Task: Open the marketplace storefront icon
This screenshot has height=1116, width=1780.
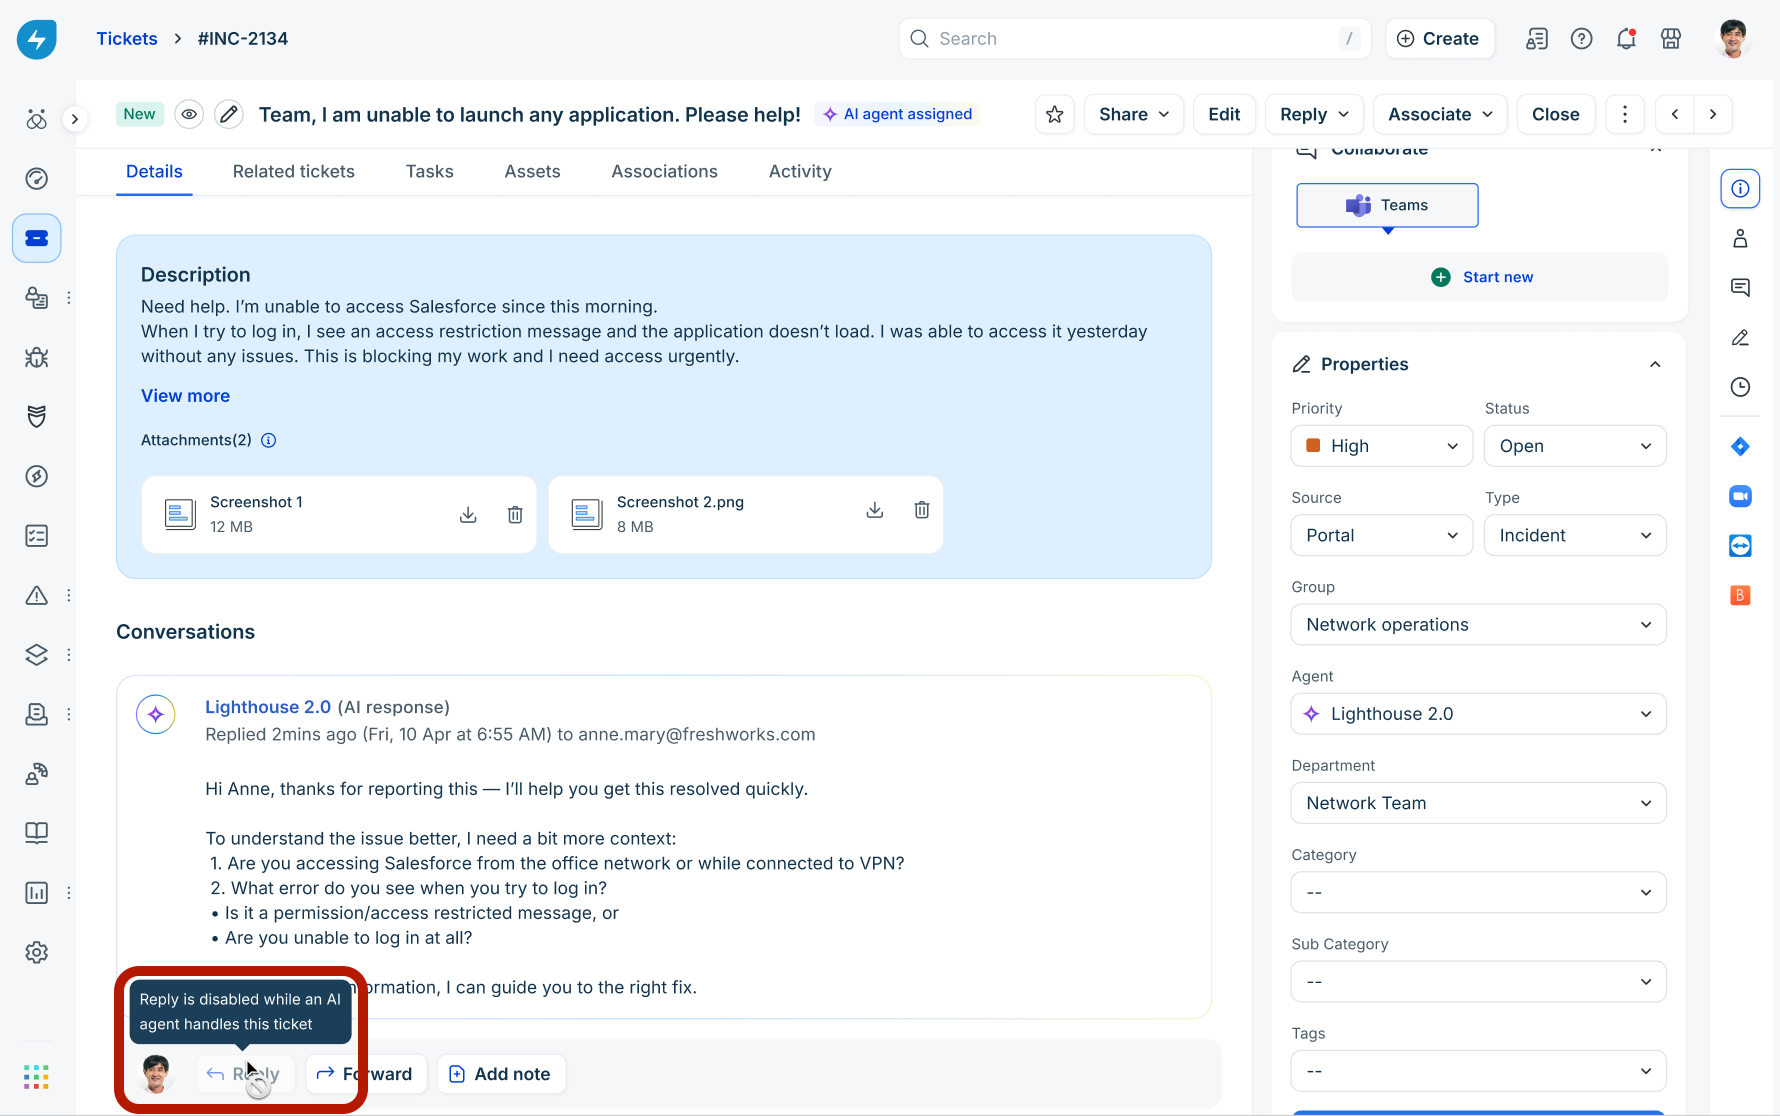Action: pos(1671,39)
